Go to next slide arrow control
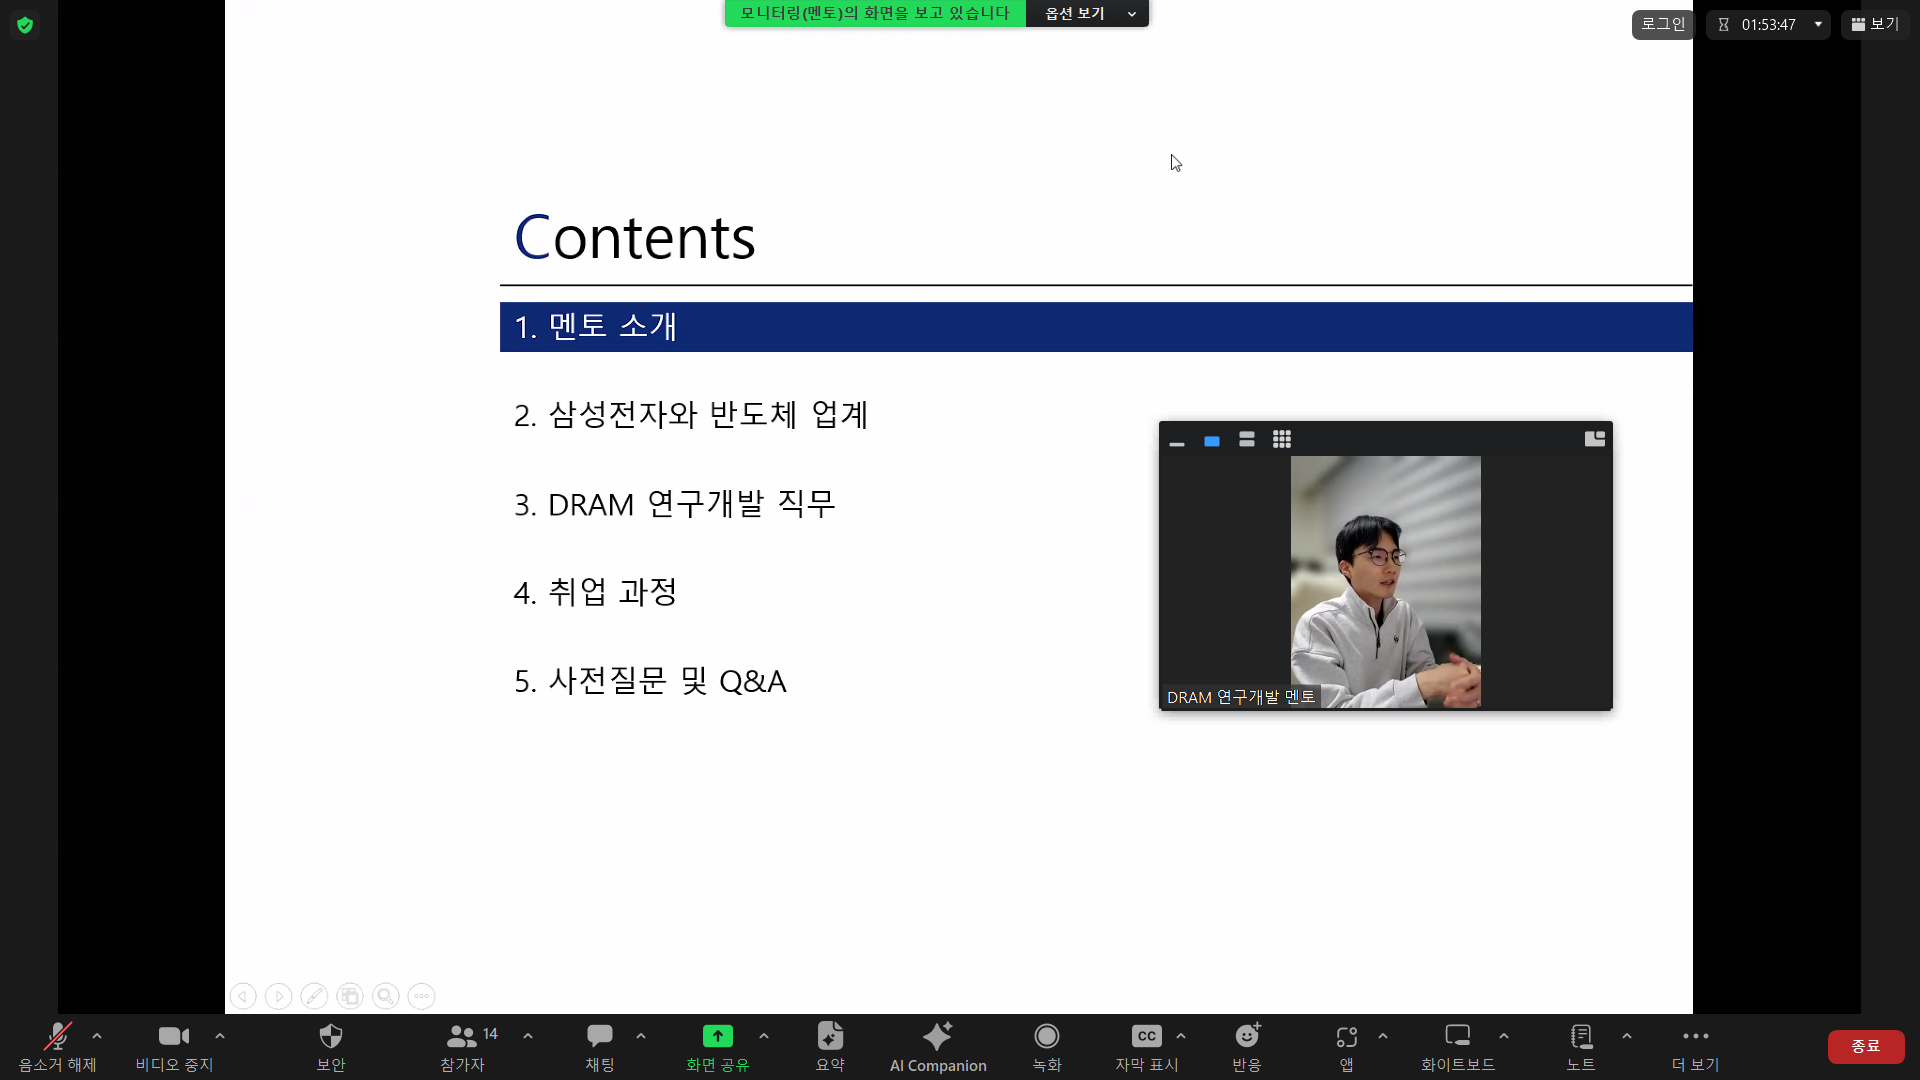1920x1080 pixels. pos(279,996)
